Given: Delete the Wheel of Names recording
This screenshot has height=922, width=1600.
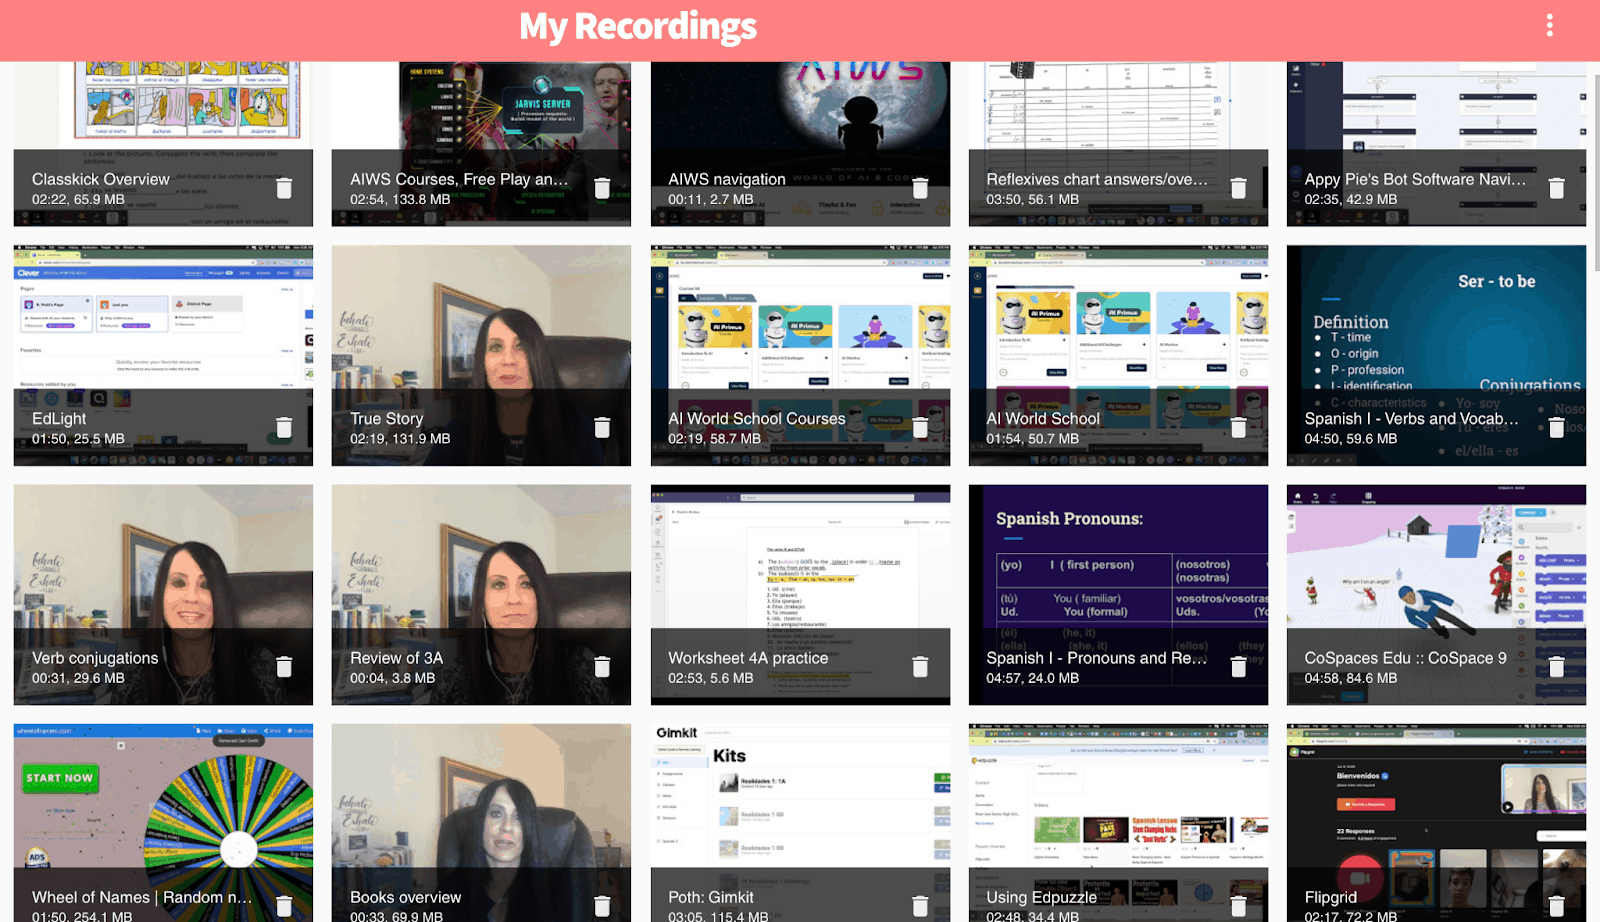Looking at the screenshot, I should [284, 906].
